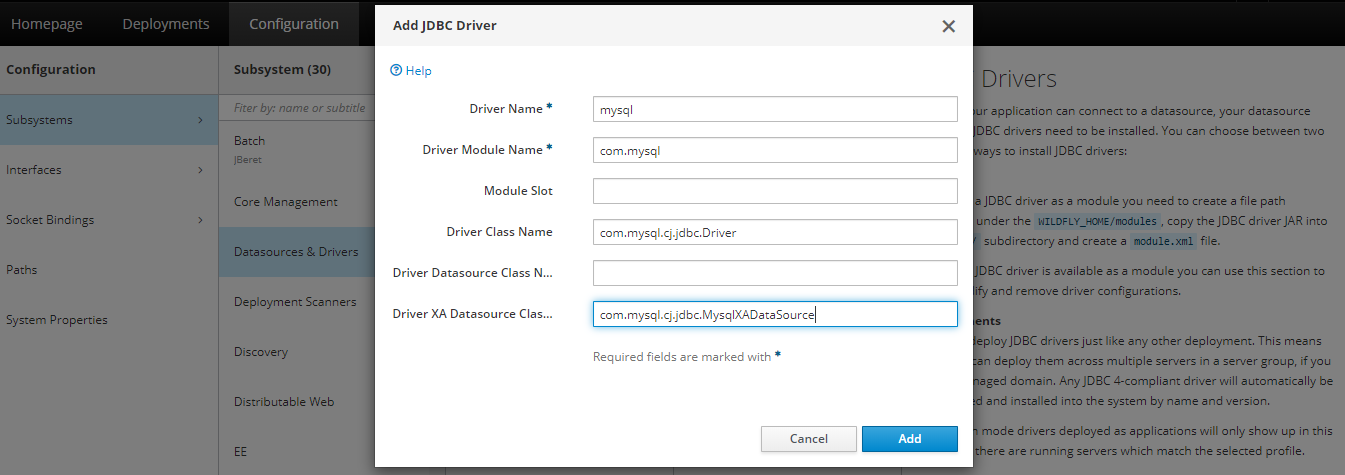Image resolution: width=1345 pixels, height=475 pixels.
Task: Open Paths in Configuration column
Action: click(109, 270)
